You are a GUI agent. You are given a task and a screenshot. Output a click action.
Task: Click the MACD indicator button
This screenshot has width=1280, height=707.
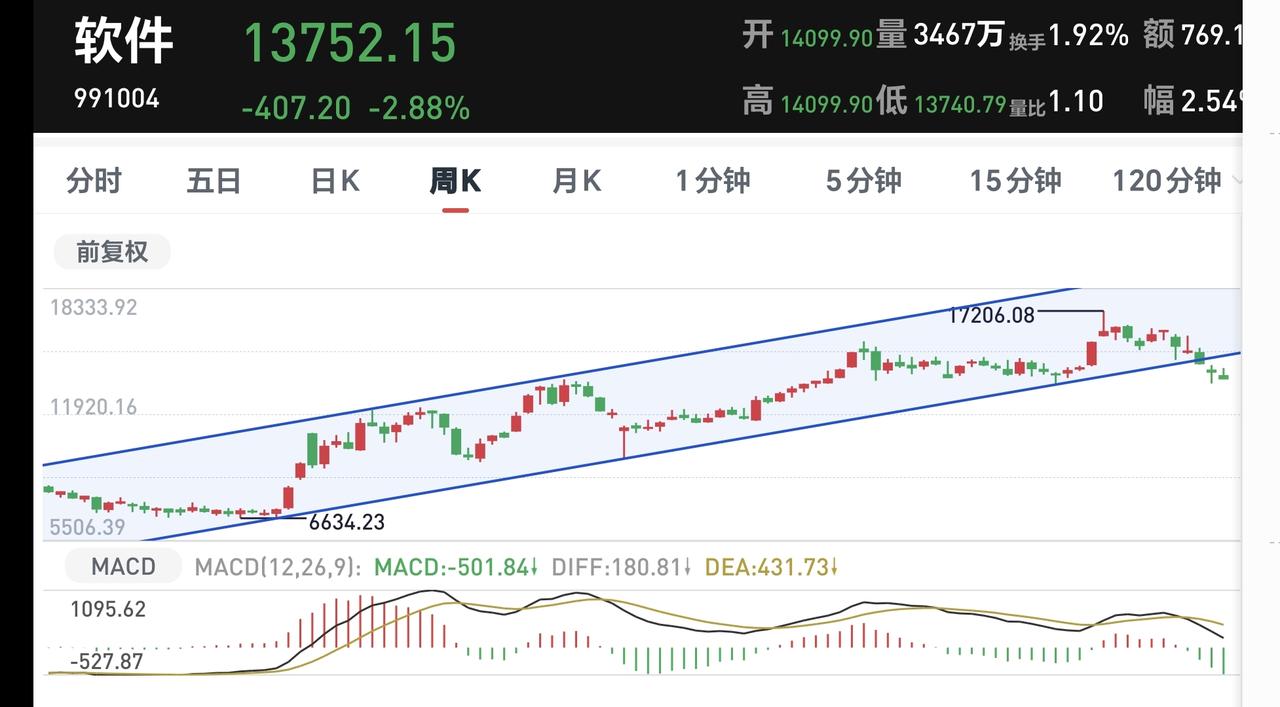click(124, 567)
